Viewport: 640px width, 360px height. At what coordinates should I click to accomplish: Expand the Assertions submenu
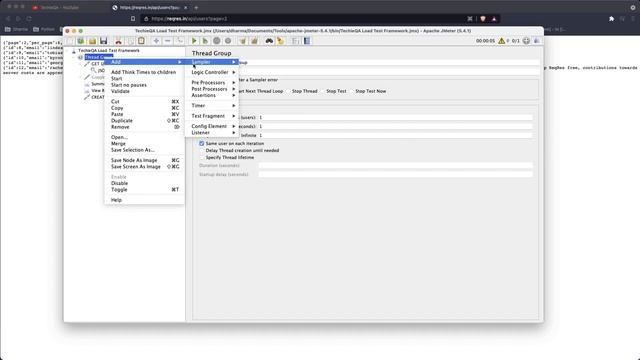coord(212,95)
